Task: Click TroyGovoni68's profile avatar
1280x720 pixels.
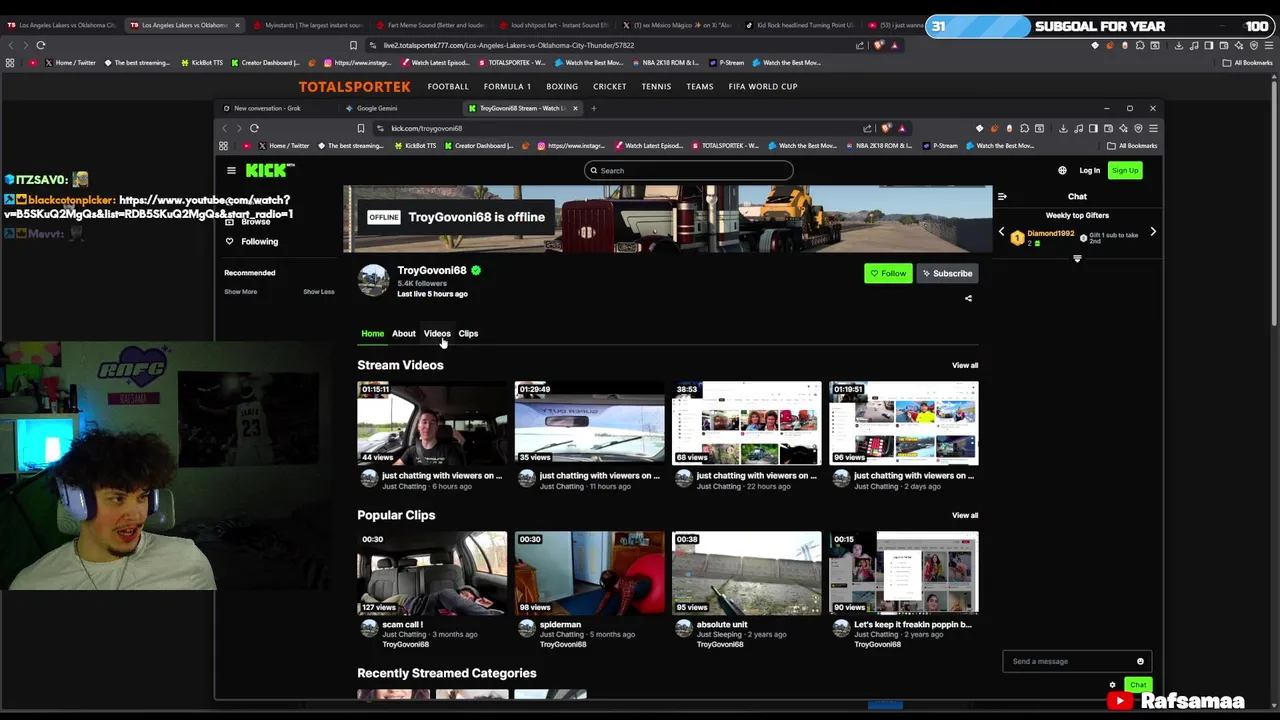Action: [373, 280]
